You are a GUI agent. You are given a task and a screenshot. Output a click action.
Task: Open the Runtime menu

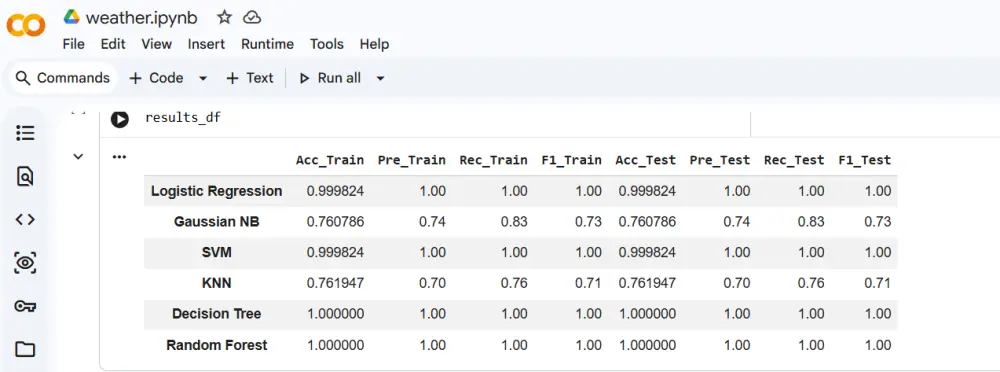tap(267, 44)
